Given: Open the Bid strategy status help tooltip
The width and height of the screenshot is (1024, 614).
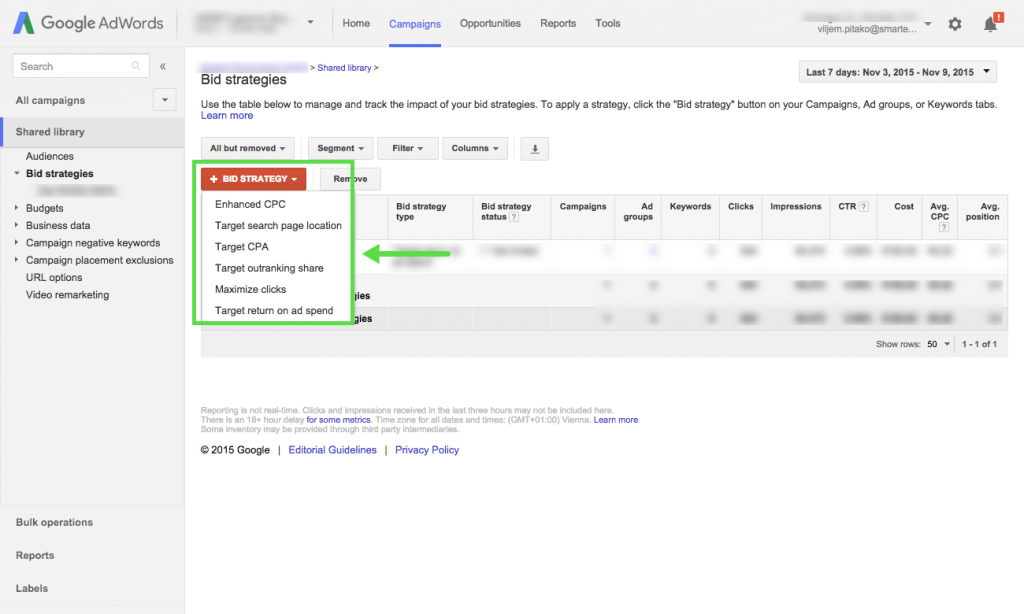Looking at the screenshot, I should click(x=514, y=217).
